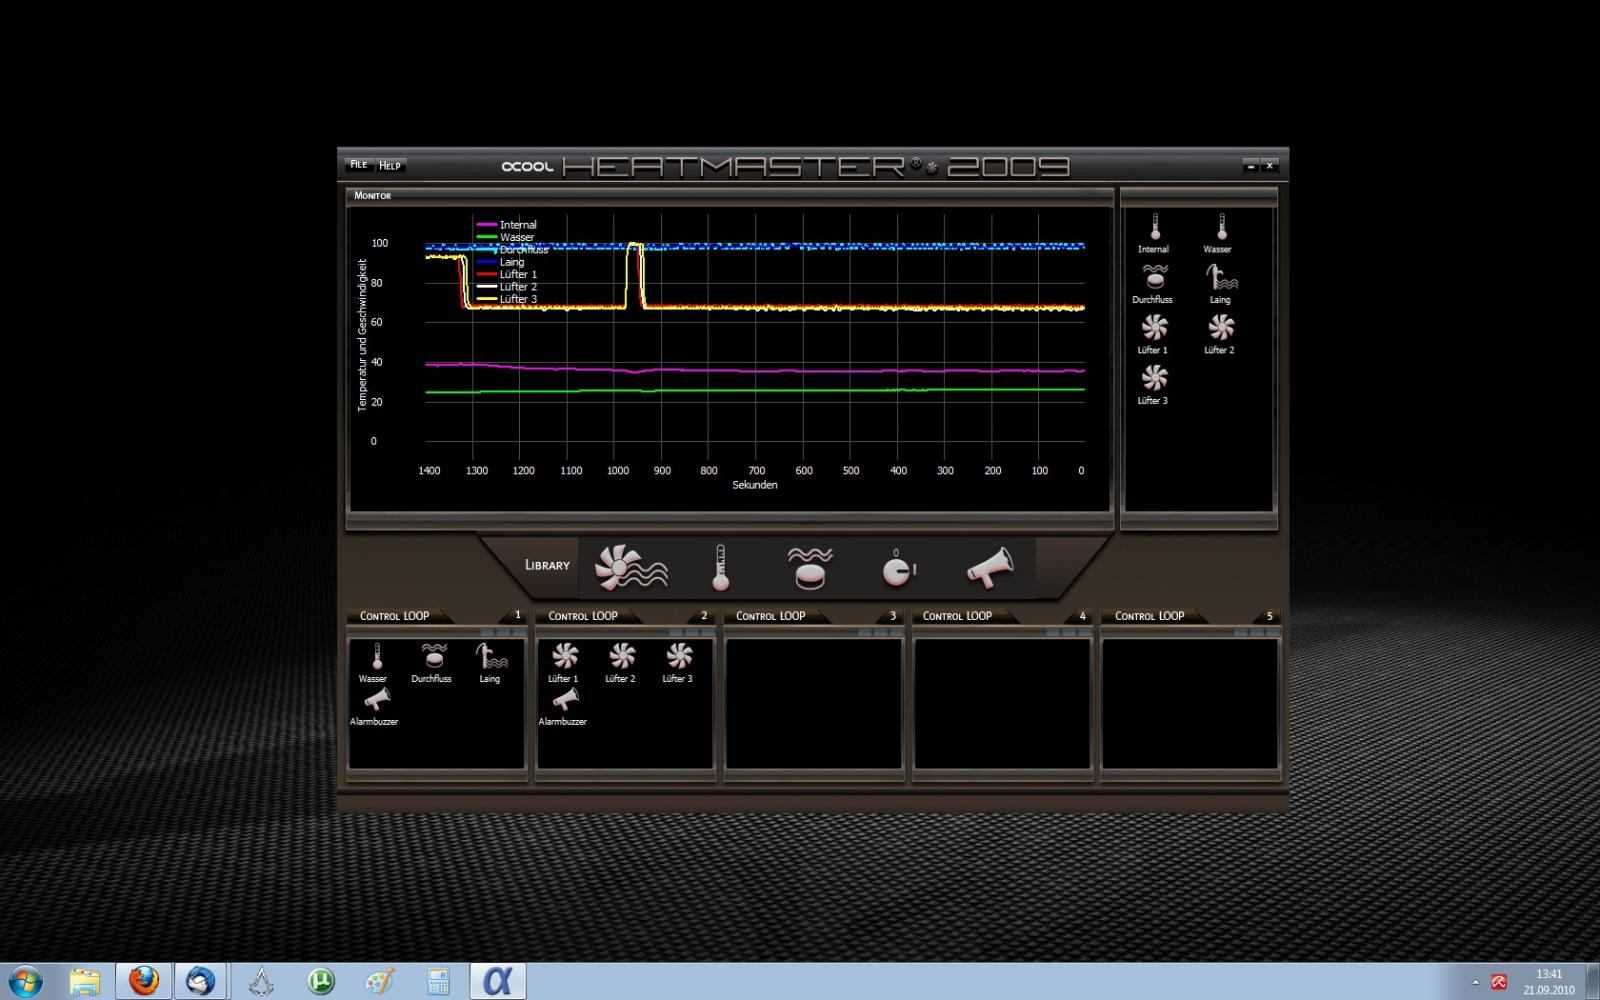
Task: Select the flow sensor icon in the Library
Action: pyautogui.click(x=810, y=567)
